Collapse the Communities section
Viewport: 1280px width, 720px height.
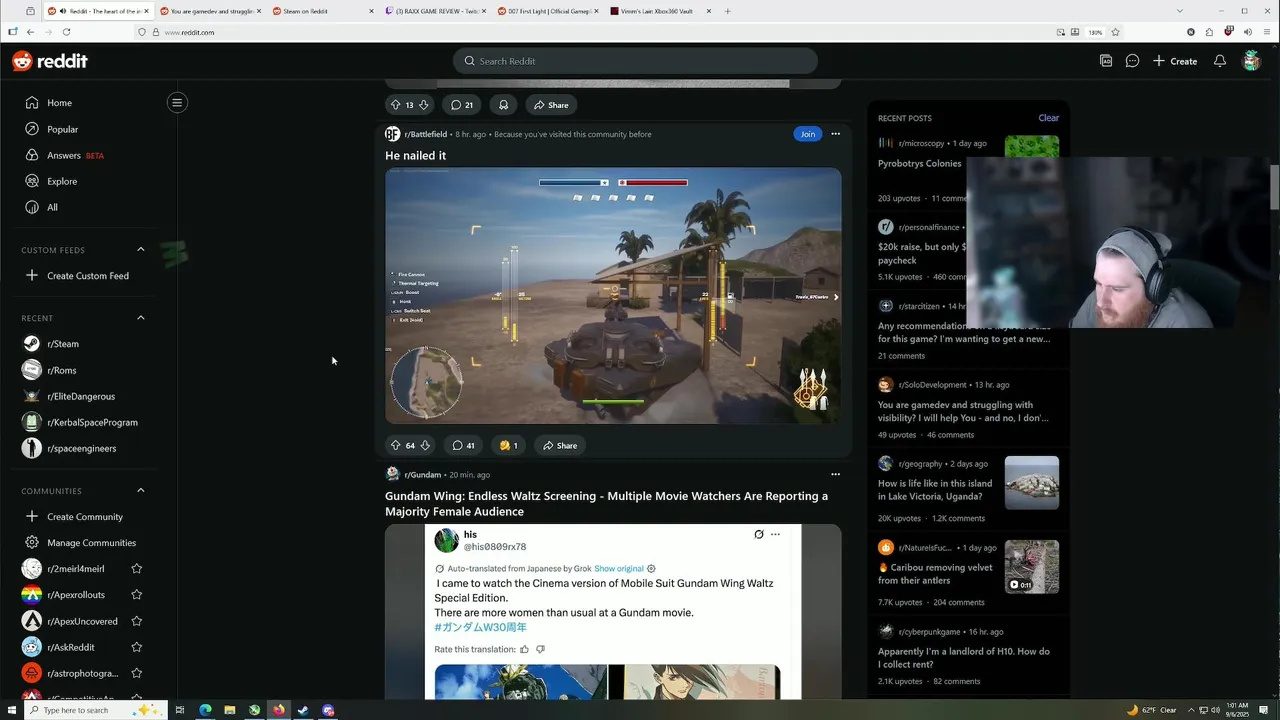point(140,490)
